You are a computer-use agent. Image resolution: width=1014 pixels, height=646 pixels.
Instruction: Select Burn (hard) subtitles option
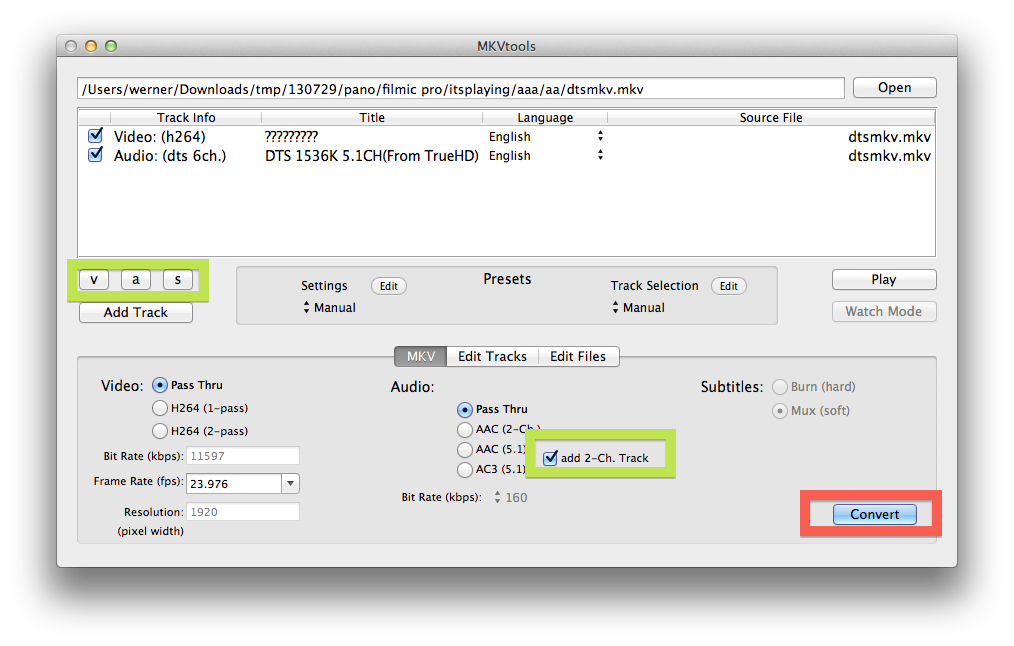click(780, 387)
